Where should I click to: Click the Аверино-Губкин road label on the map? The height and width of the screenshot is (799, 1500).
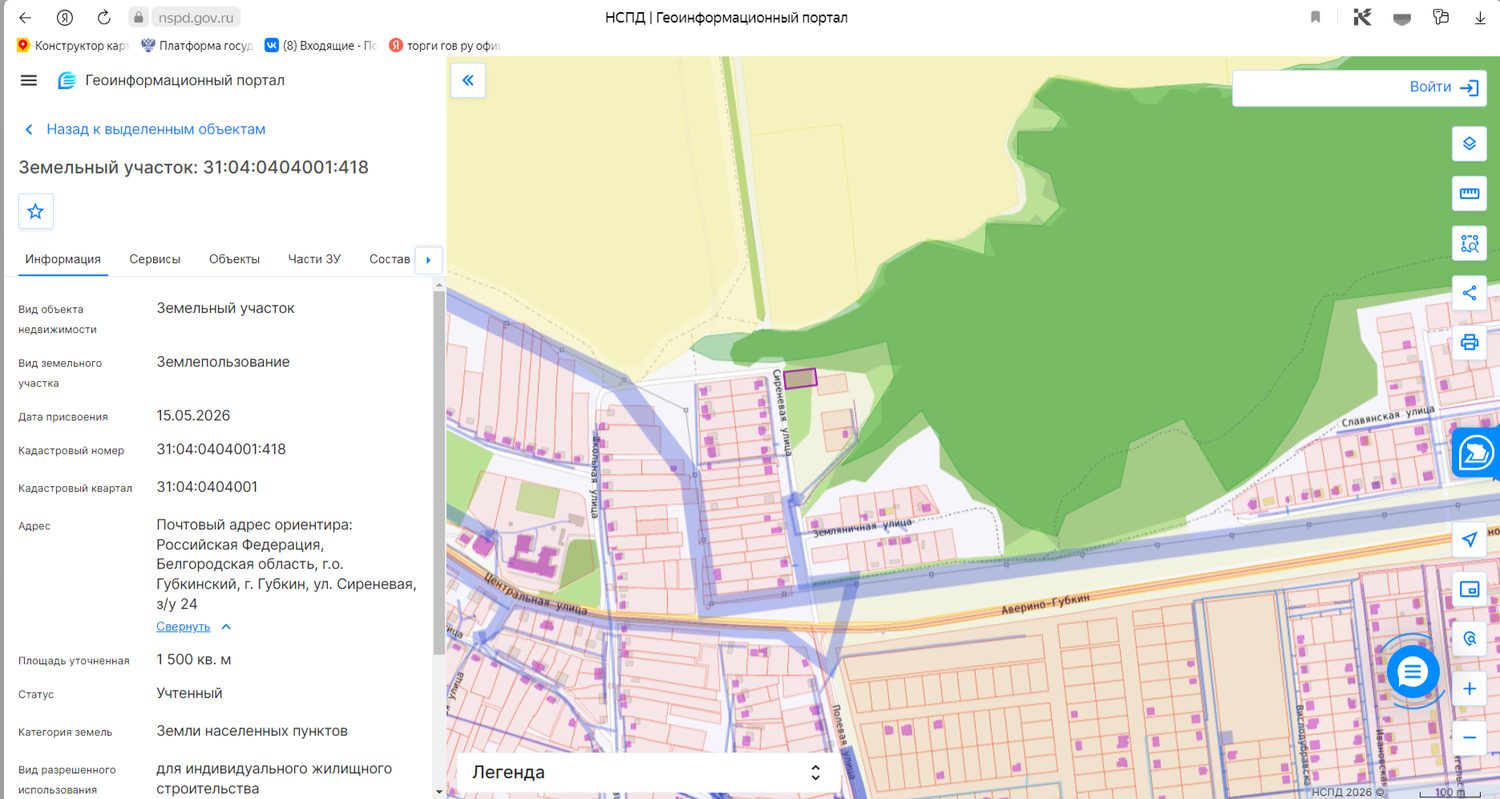1044,604
